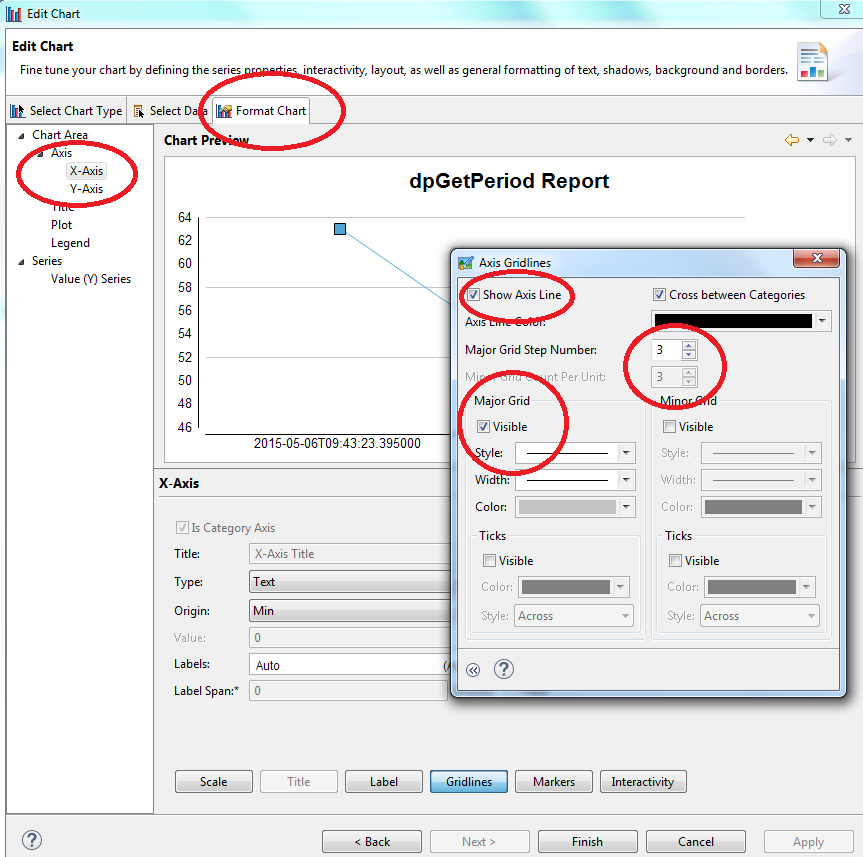Uncheck Cross between Categories

click(x=659, y=295)
